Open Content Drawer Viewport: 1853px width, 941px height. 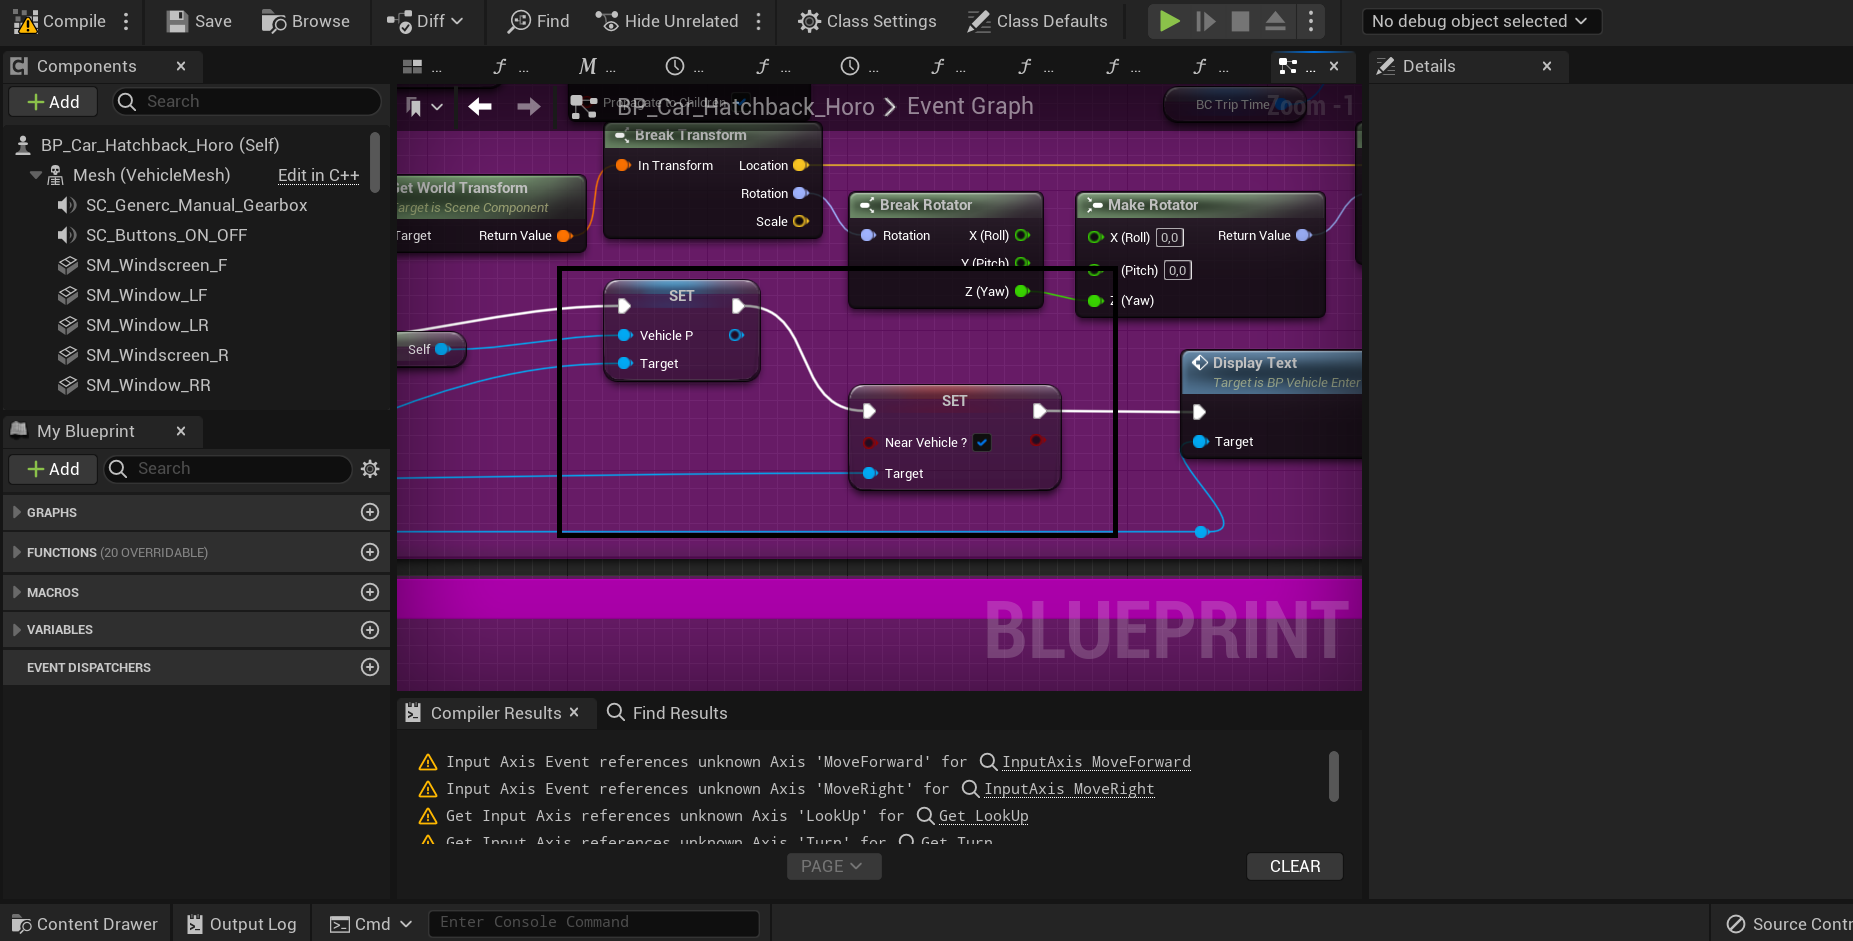pyautogui.click(x=84, y=924)
